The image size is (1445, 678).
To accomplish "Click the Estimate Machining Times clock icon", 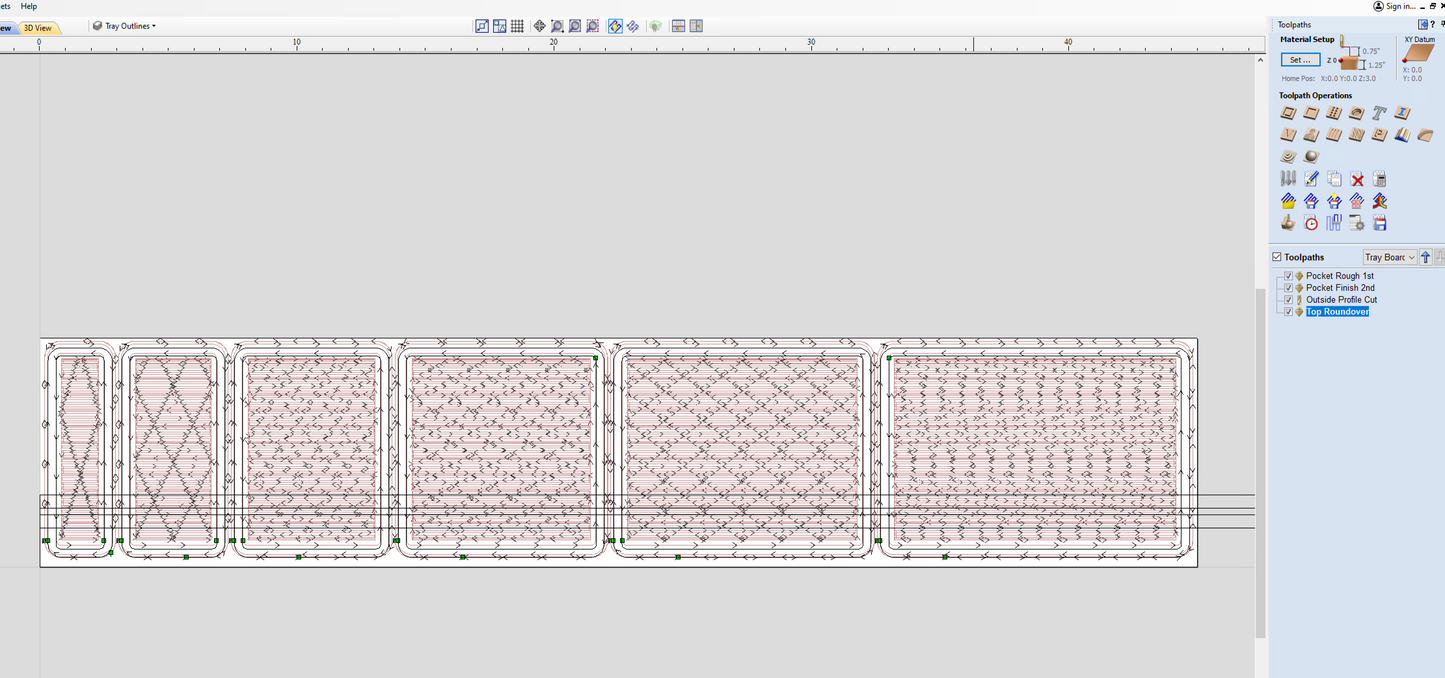I will coord(1311,223).
